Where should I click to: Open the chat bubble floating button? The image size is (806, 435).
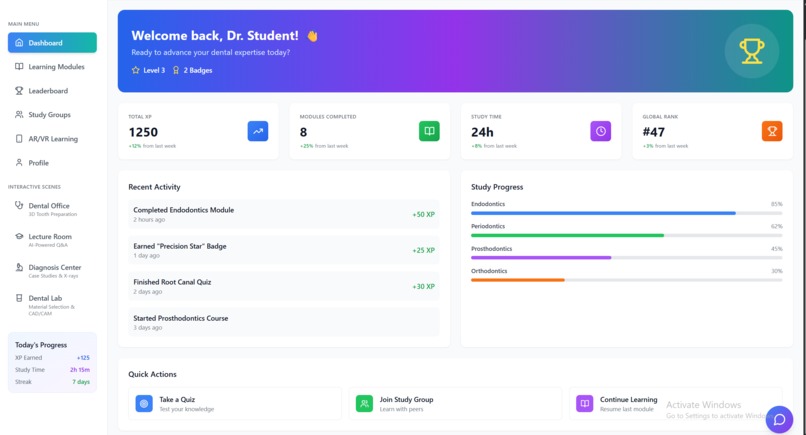(x=779, y=420)
